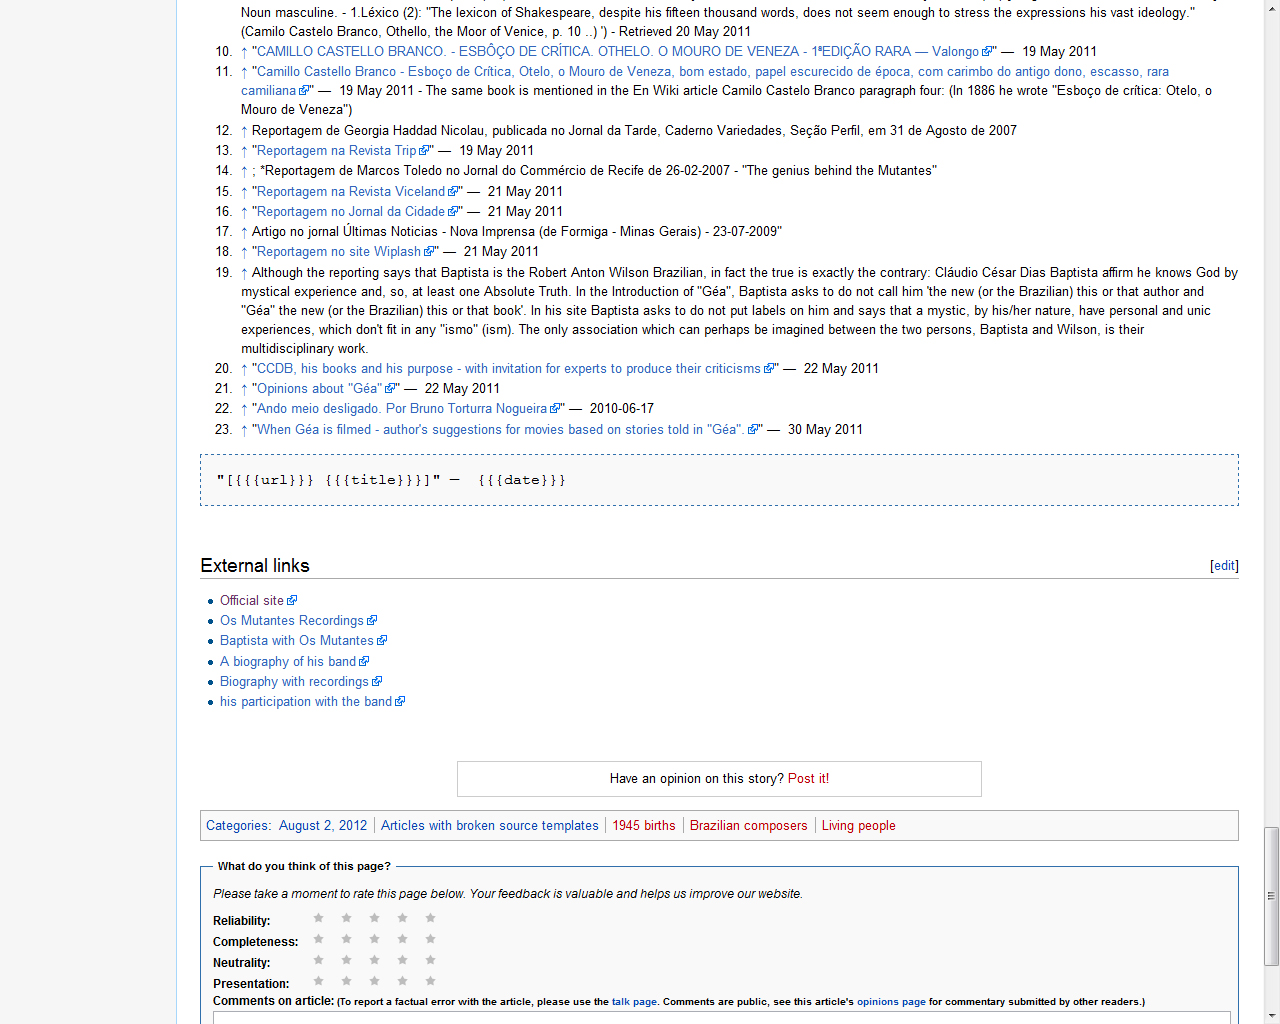Click the up arrow for reference 23
1280x1024 pixels.
pyautogui.click(x=244, y=430)
